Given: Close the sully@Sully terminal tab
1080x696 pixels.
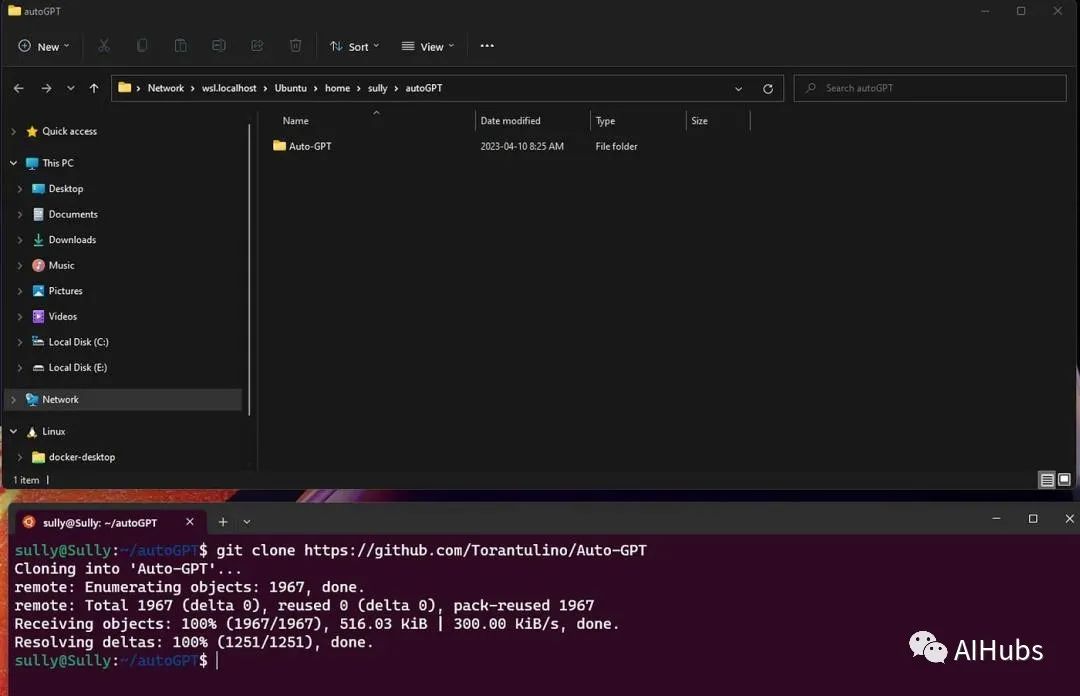Looking at the screenshot, I should [189, 522].
